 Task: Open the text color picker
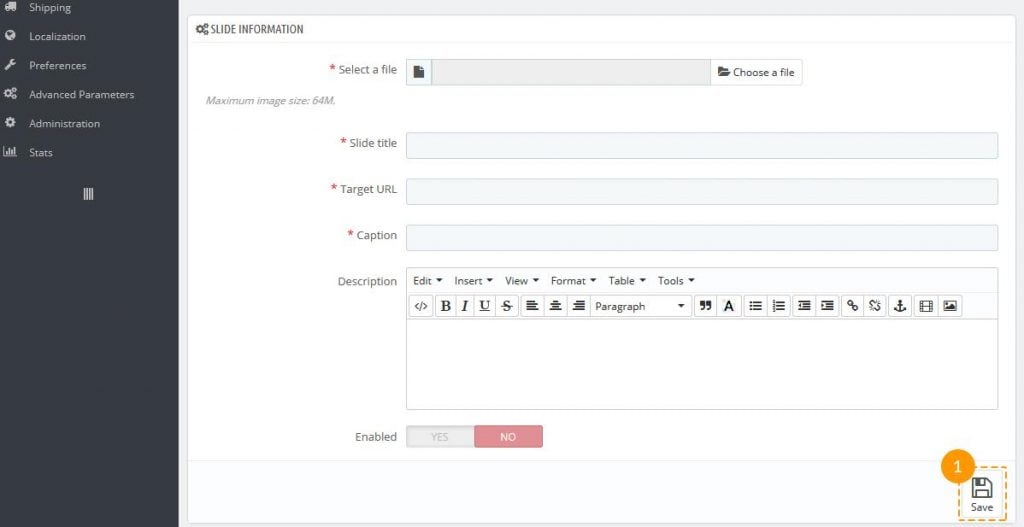point(729,306)
